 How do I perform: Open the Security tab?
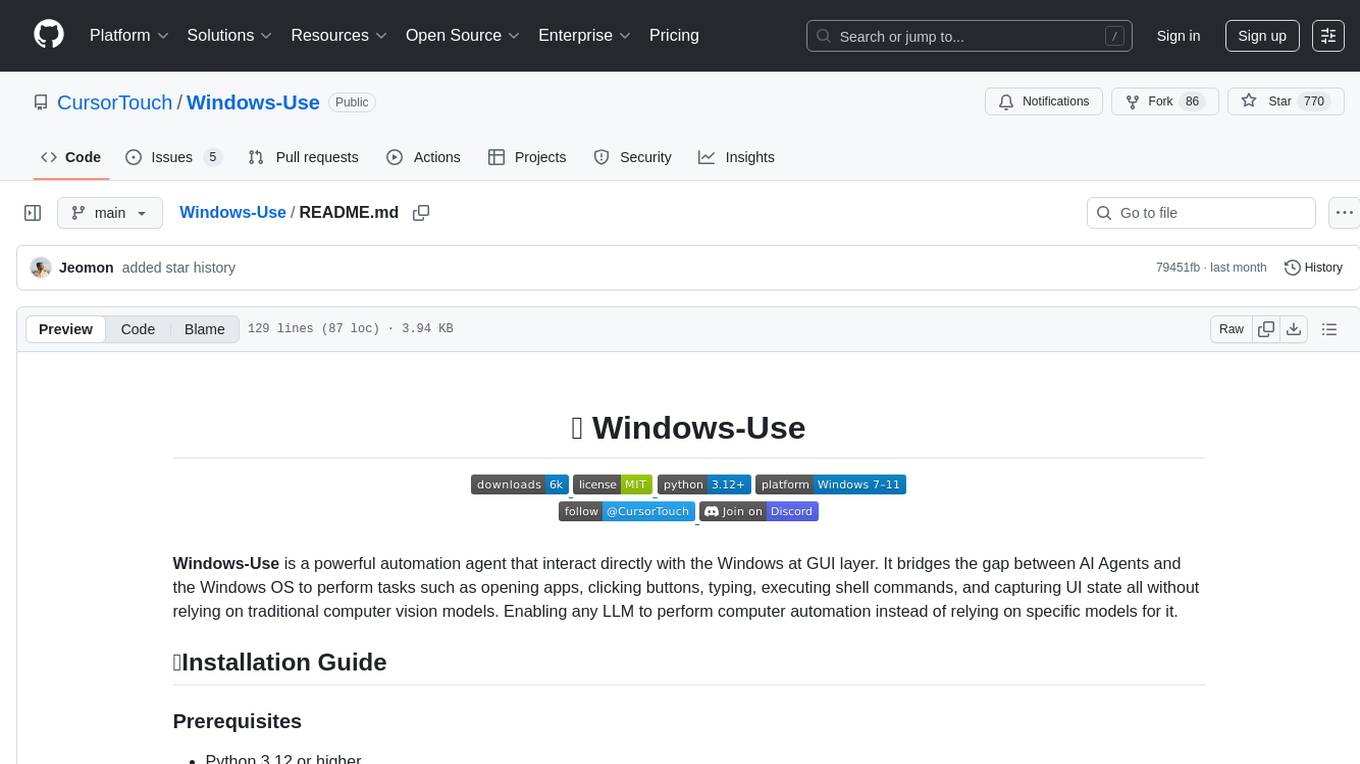633,157
